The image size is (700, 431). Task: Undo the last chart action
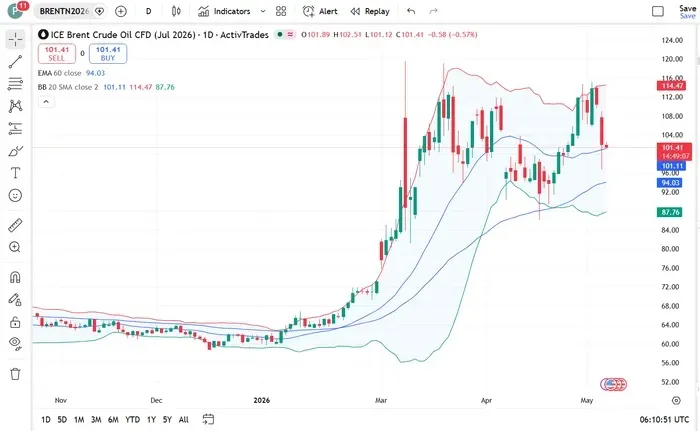coord(411,11)
